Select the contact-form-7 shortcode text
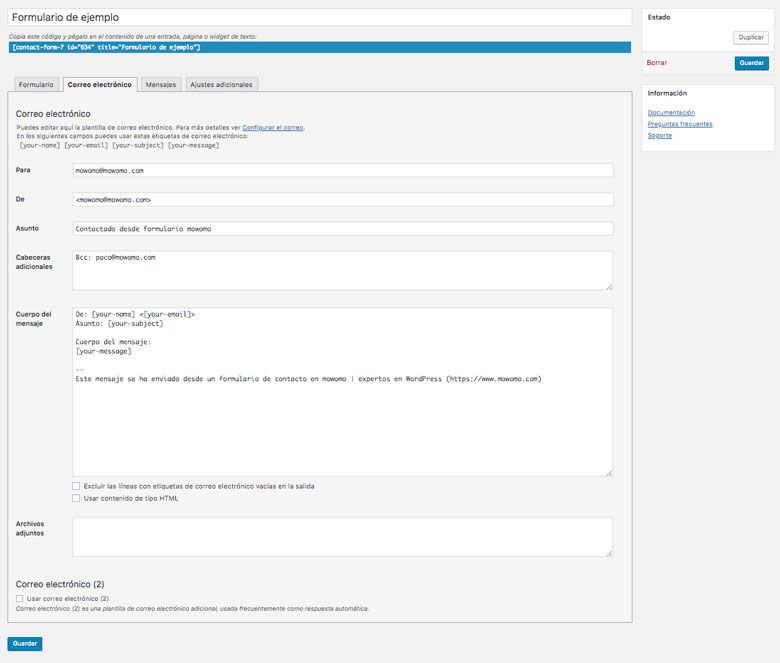780x663 pixels. 320,47
